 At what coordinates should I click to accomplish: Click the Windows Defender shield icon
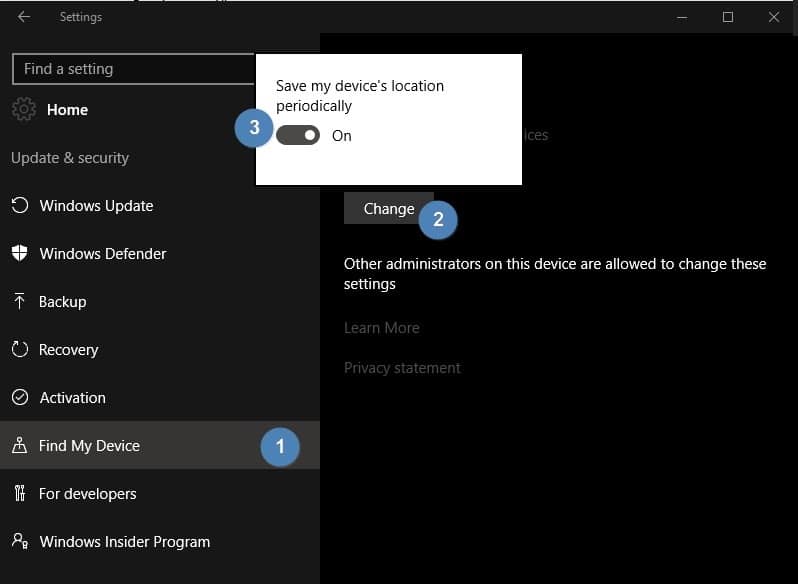[x=19, y=253]
